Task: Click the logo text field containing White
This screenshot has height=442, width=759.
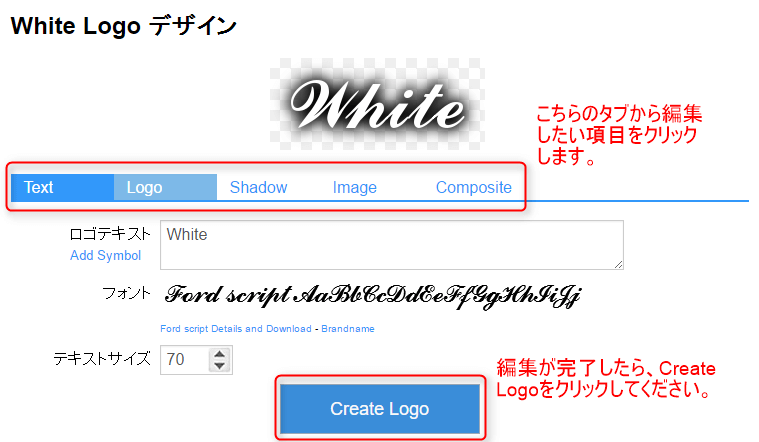Action: coord(390,244)
